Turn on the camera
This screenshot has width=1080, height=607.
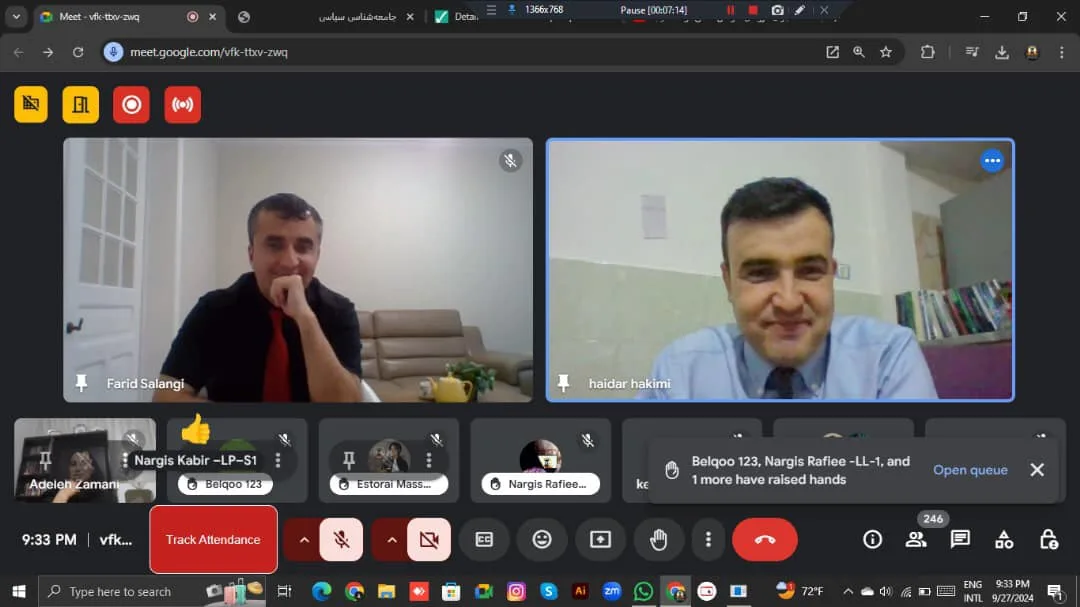[x=429, y=540]
